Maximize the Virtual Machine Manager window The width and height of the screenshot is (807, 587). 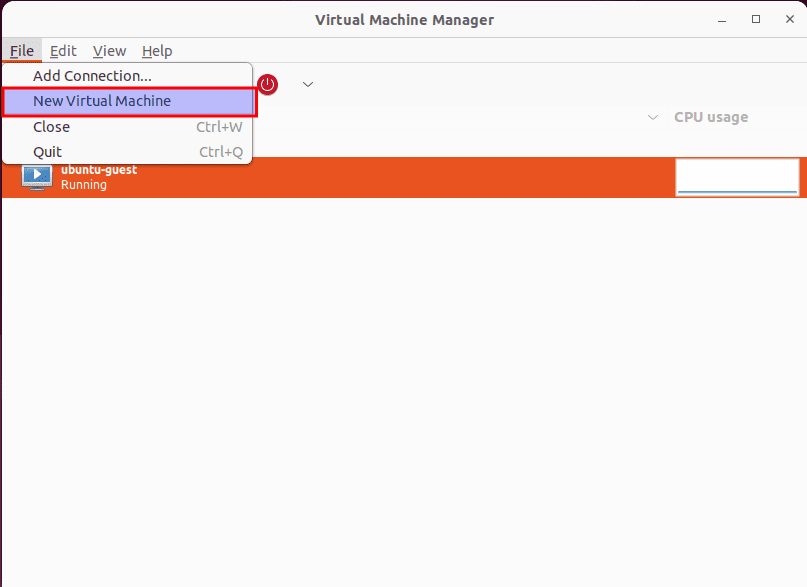(756, 19)
